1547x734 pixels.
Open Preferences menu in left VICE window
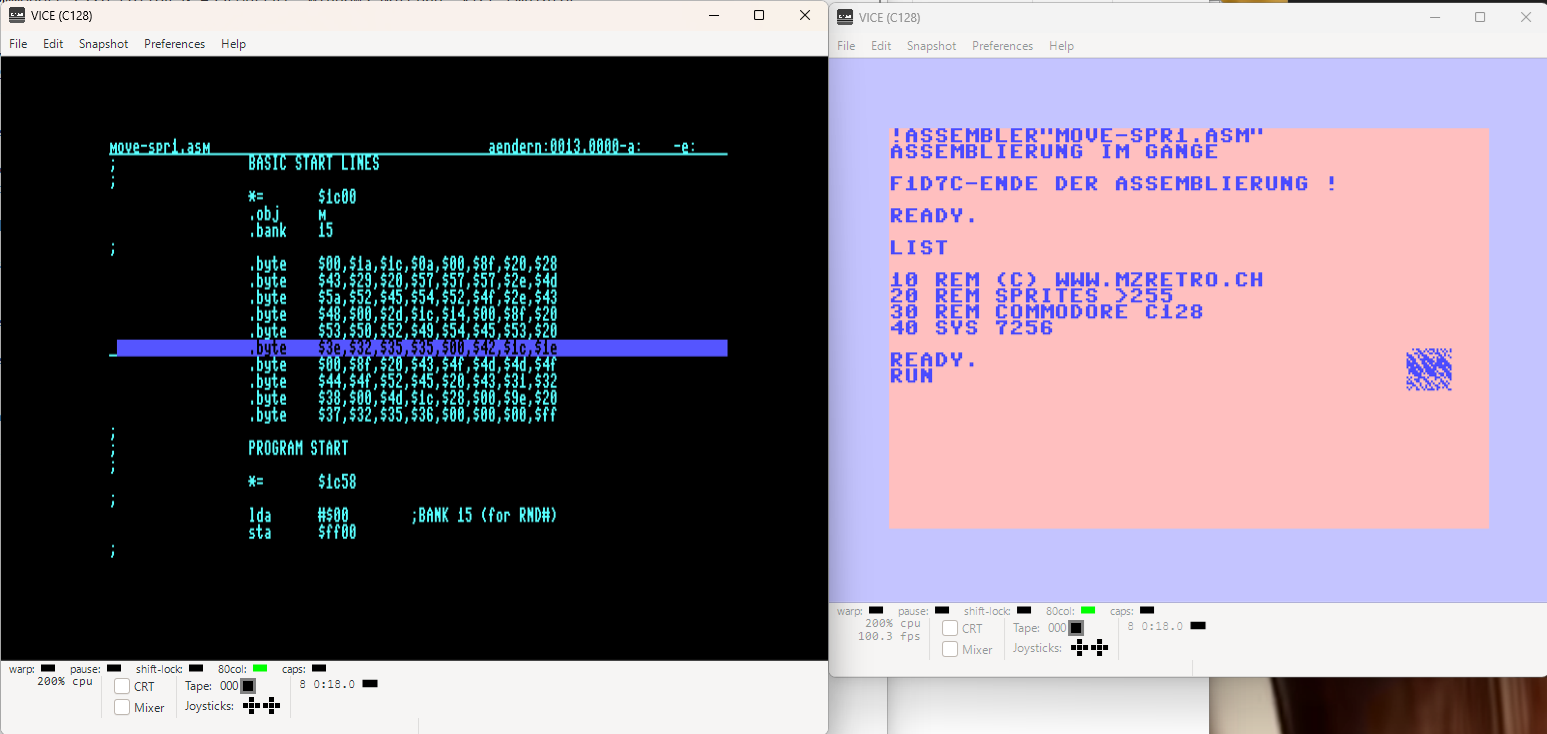[174, 44]
